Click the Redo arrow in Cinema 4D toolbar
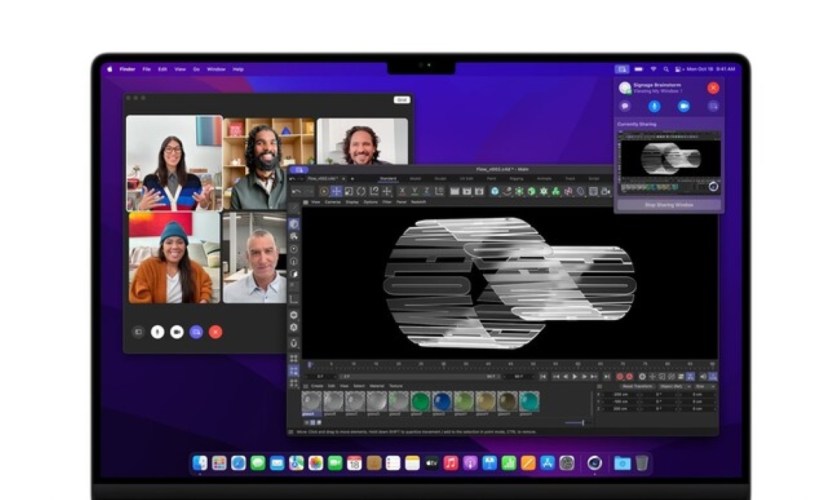Image resolution: width=840 pixels, height=500 pixels. 309,191
